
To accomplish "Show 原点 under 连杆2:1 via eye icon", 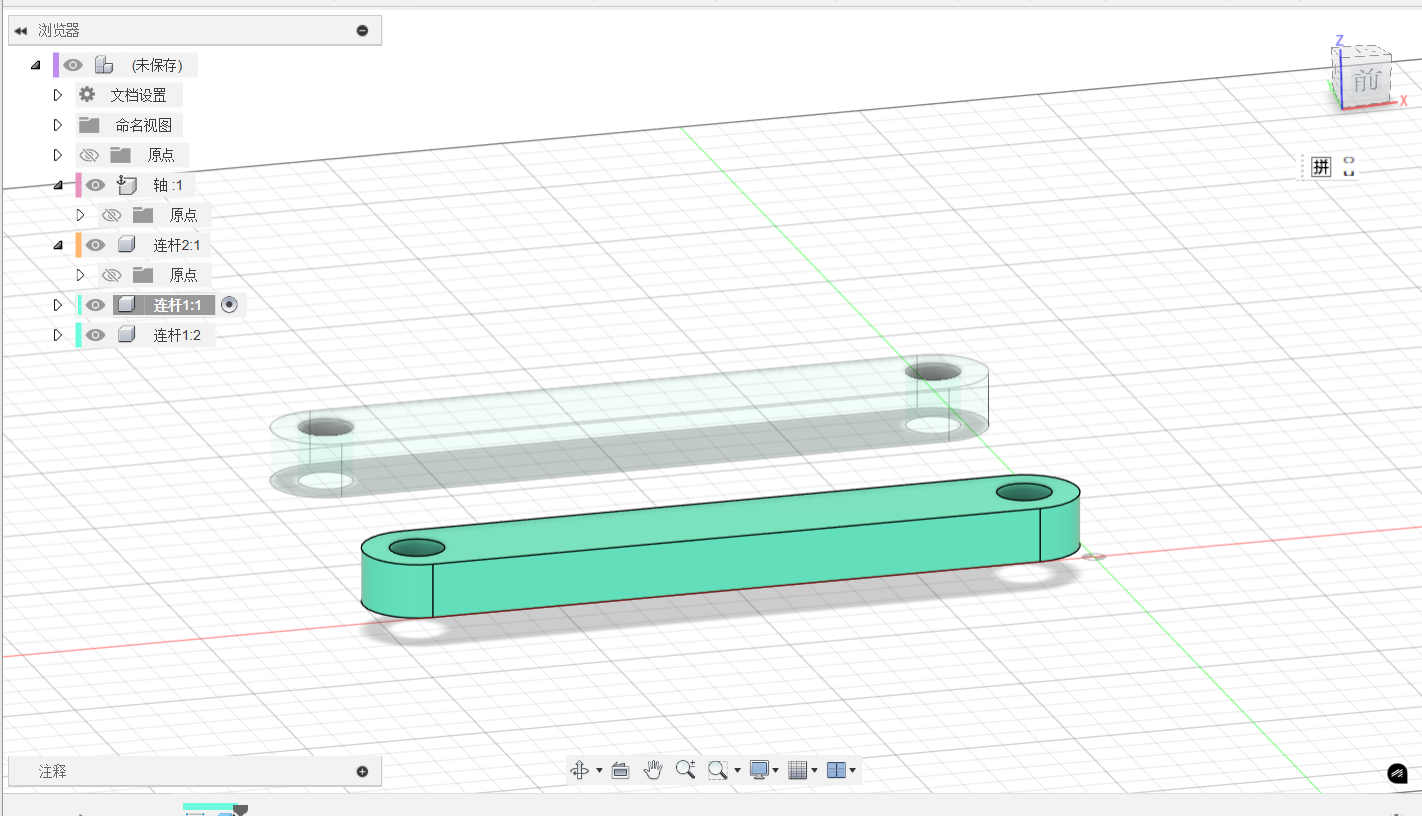I will pyautogui.click(x=112, y=275).
